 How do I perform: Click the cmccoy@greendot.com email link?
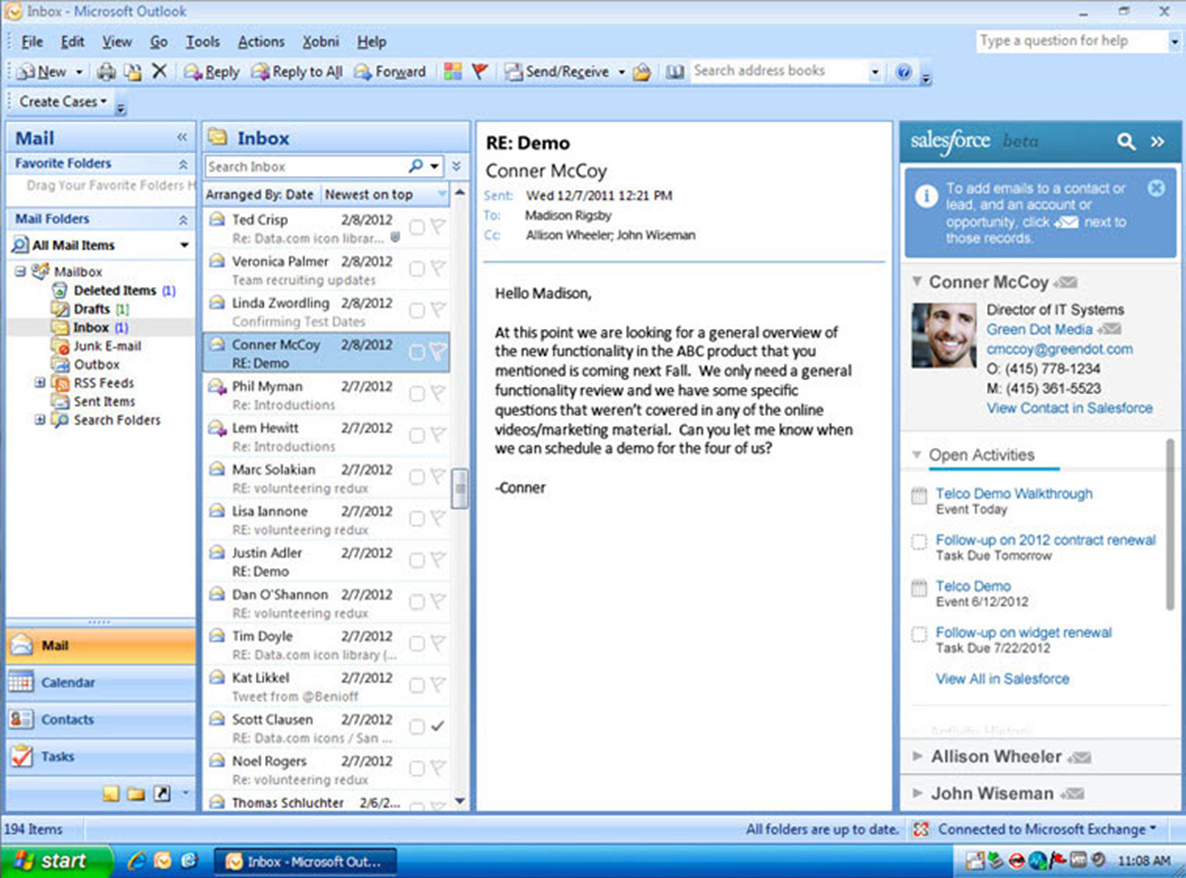tap(1059, 349)
